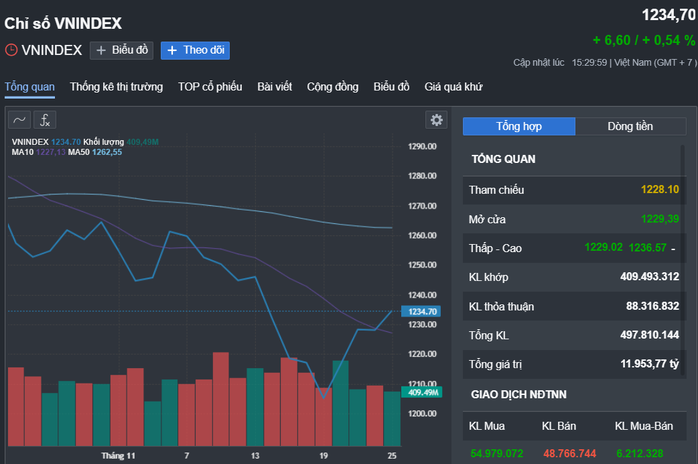Click the 1234.70 price label on axis
Screen dimensions: 698x464
421,311
